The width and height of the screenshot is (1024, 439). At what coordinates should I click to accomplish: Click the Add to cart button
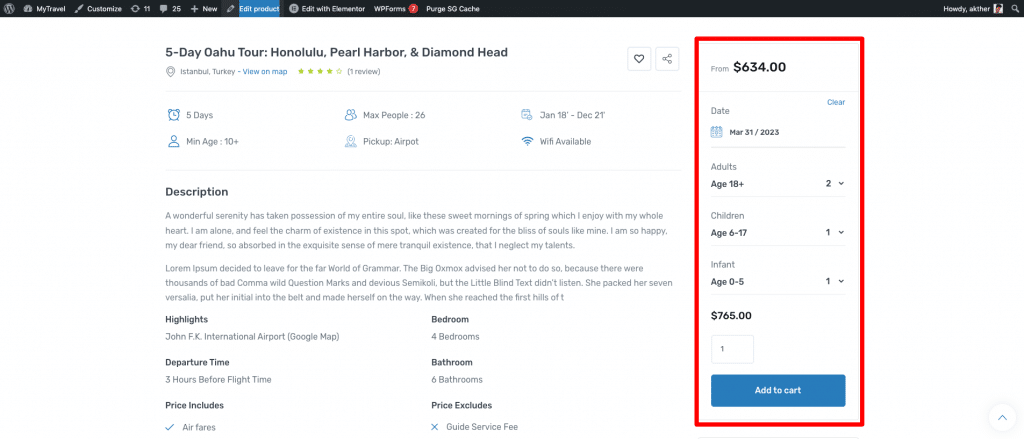[778, 390]
